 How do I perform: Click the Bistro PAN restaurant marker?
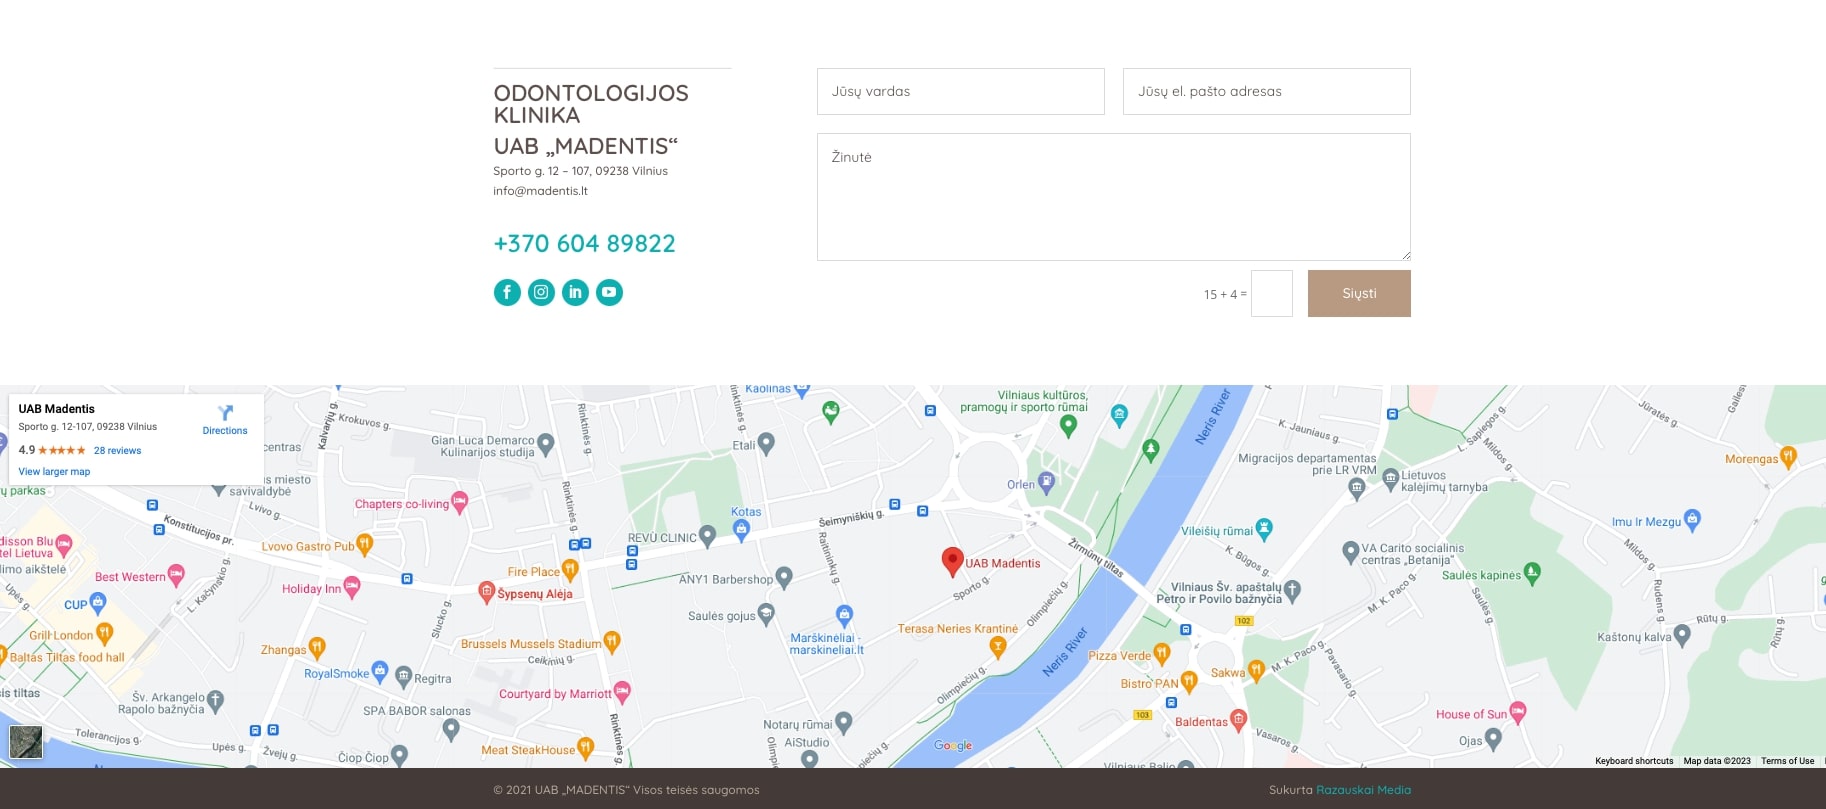(1188, 682)
